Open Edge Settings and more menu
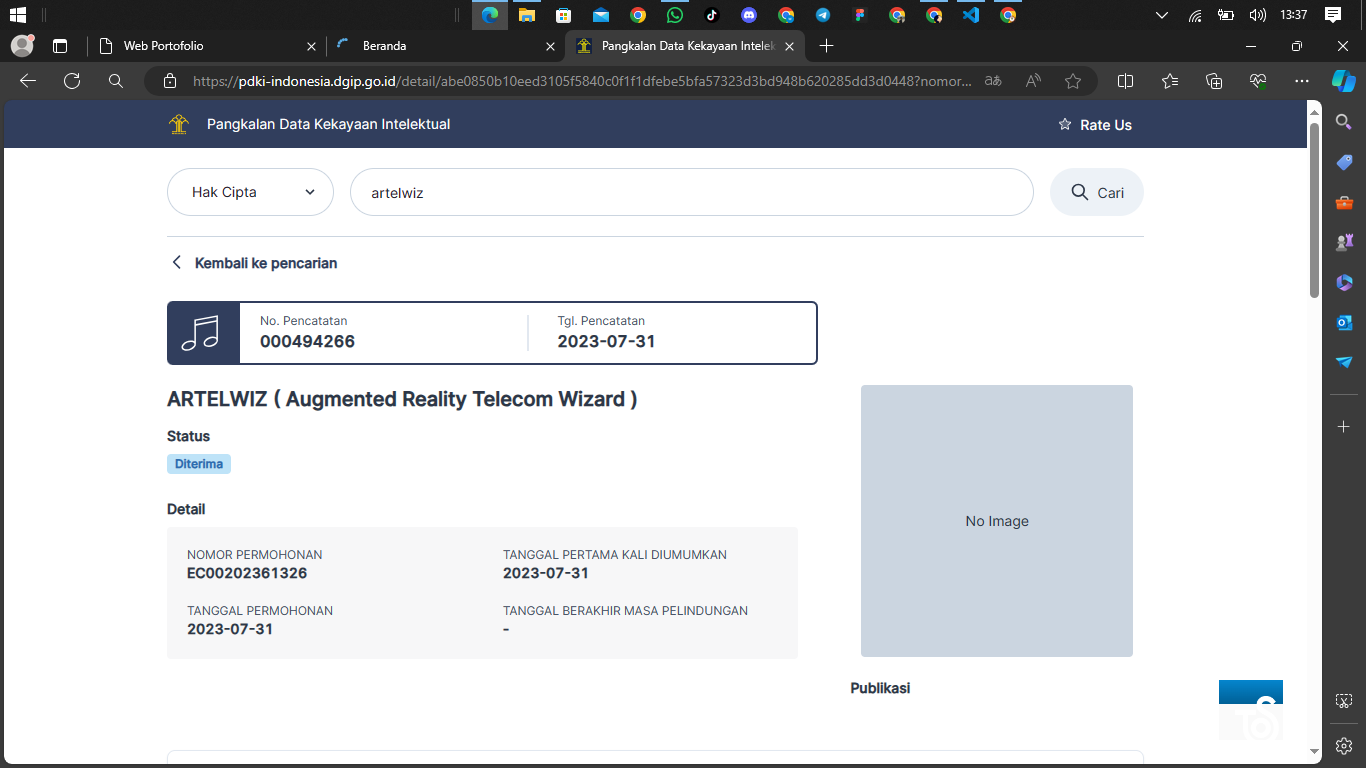 (x=1301, y=81)
